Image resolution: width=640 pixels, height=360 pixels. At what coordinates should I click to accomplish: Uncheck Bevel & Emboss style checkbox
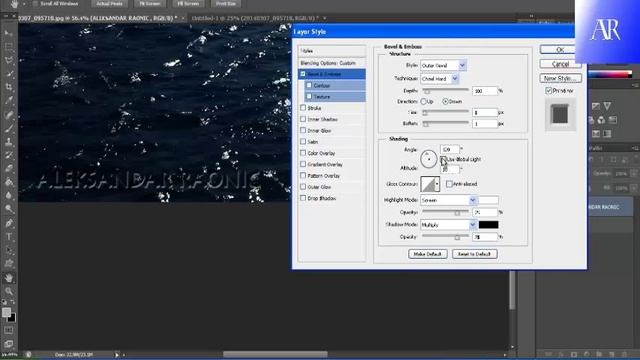click(303, 74)
